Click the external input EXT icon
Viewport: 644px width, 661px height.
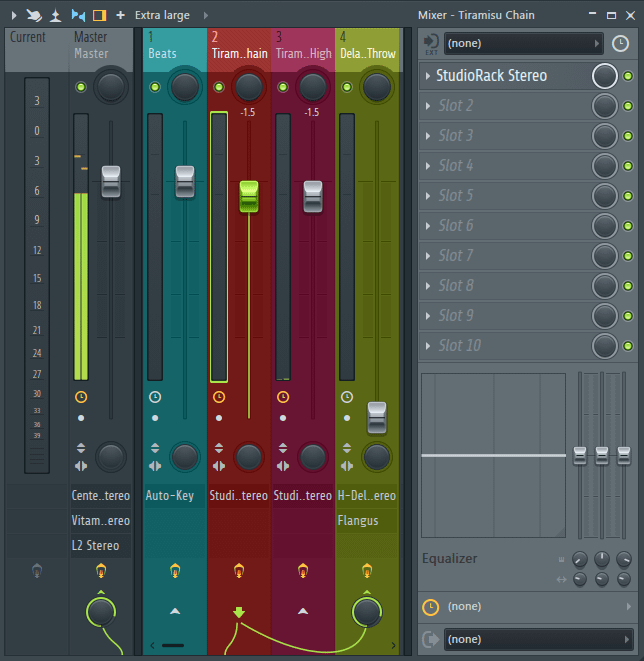pyautogui.click(x=431, y=44)
